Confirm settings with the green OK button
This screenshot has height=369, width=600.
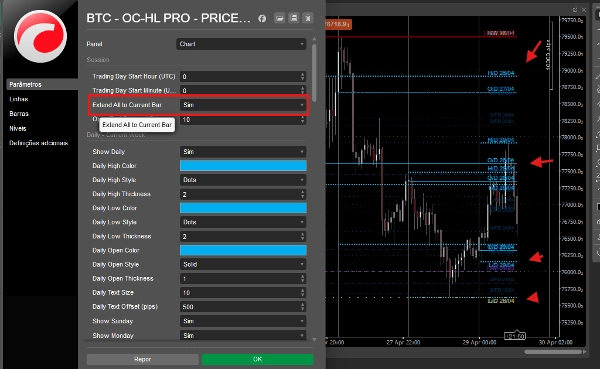tap(258, 359)
